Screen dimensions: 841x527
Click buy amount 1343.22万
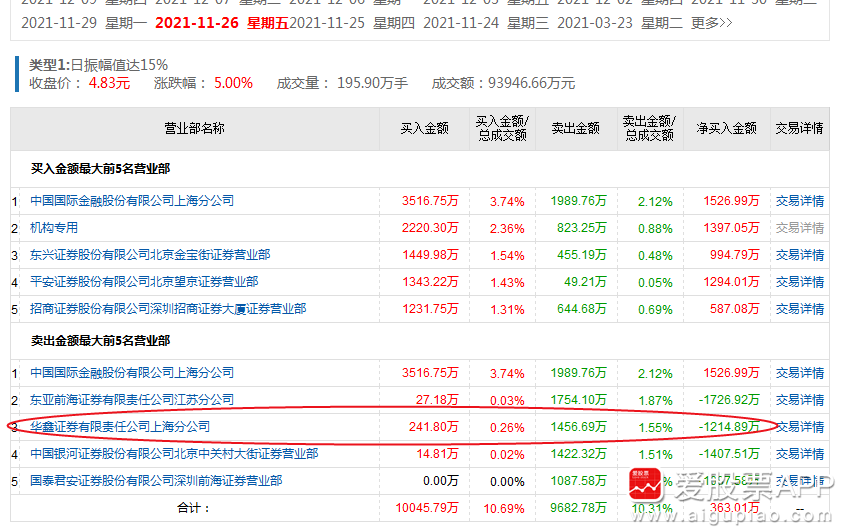pyautogui.click(x=430, y=282)
